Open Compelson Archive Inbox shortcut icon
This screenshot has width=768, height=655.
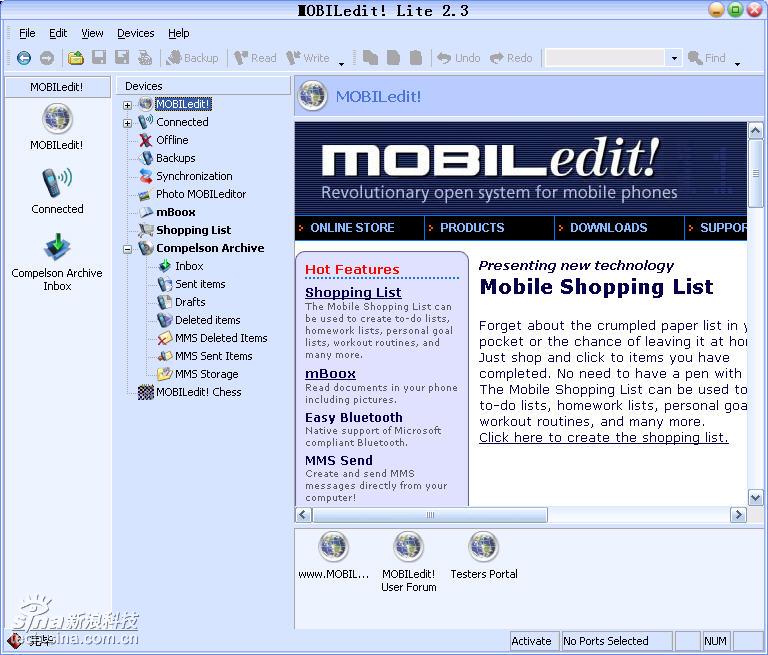57,246
